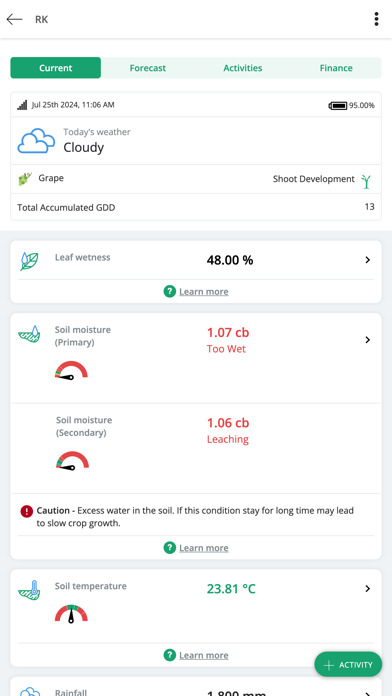Tap the 95.00% battery text
The height and width of the screenshot is (696, 392).
(x=361, y=106)
